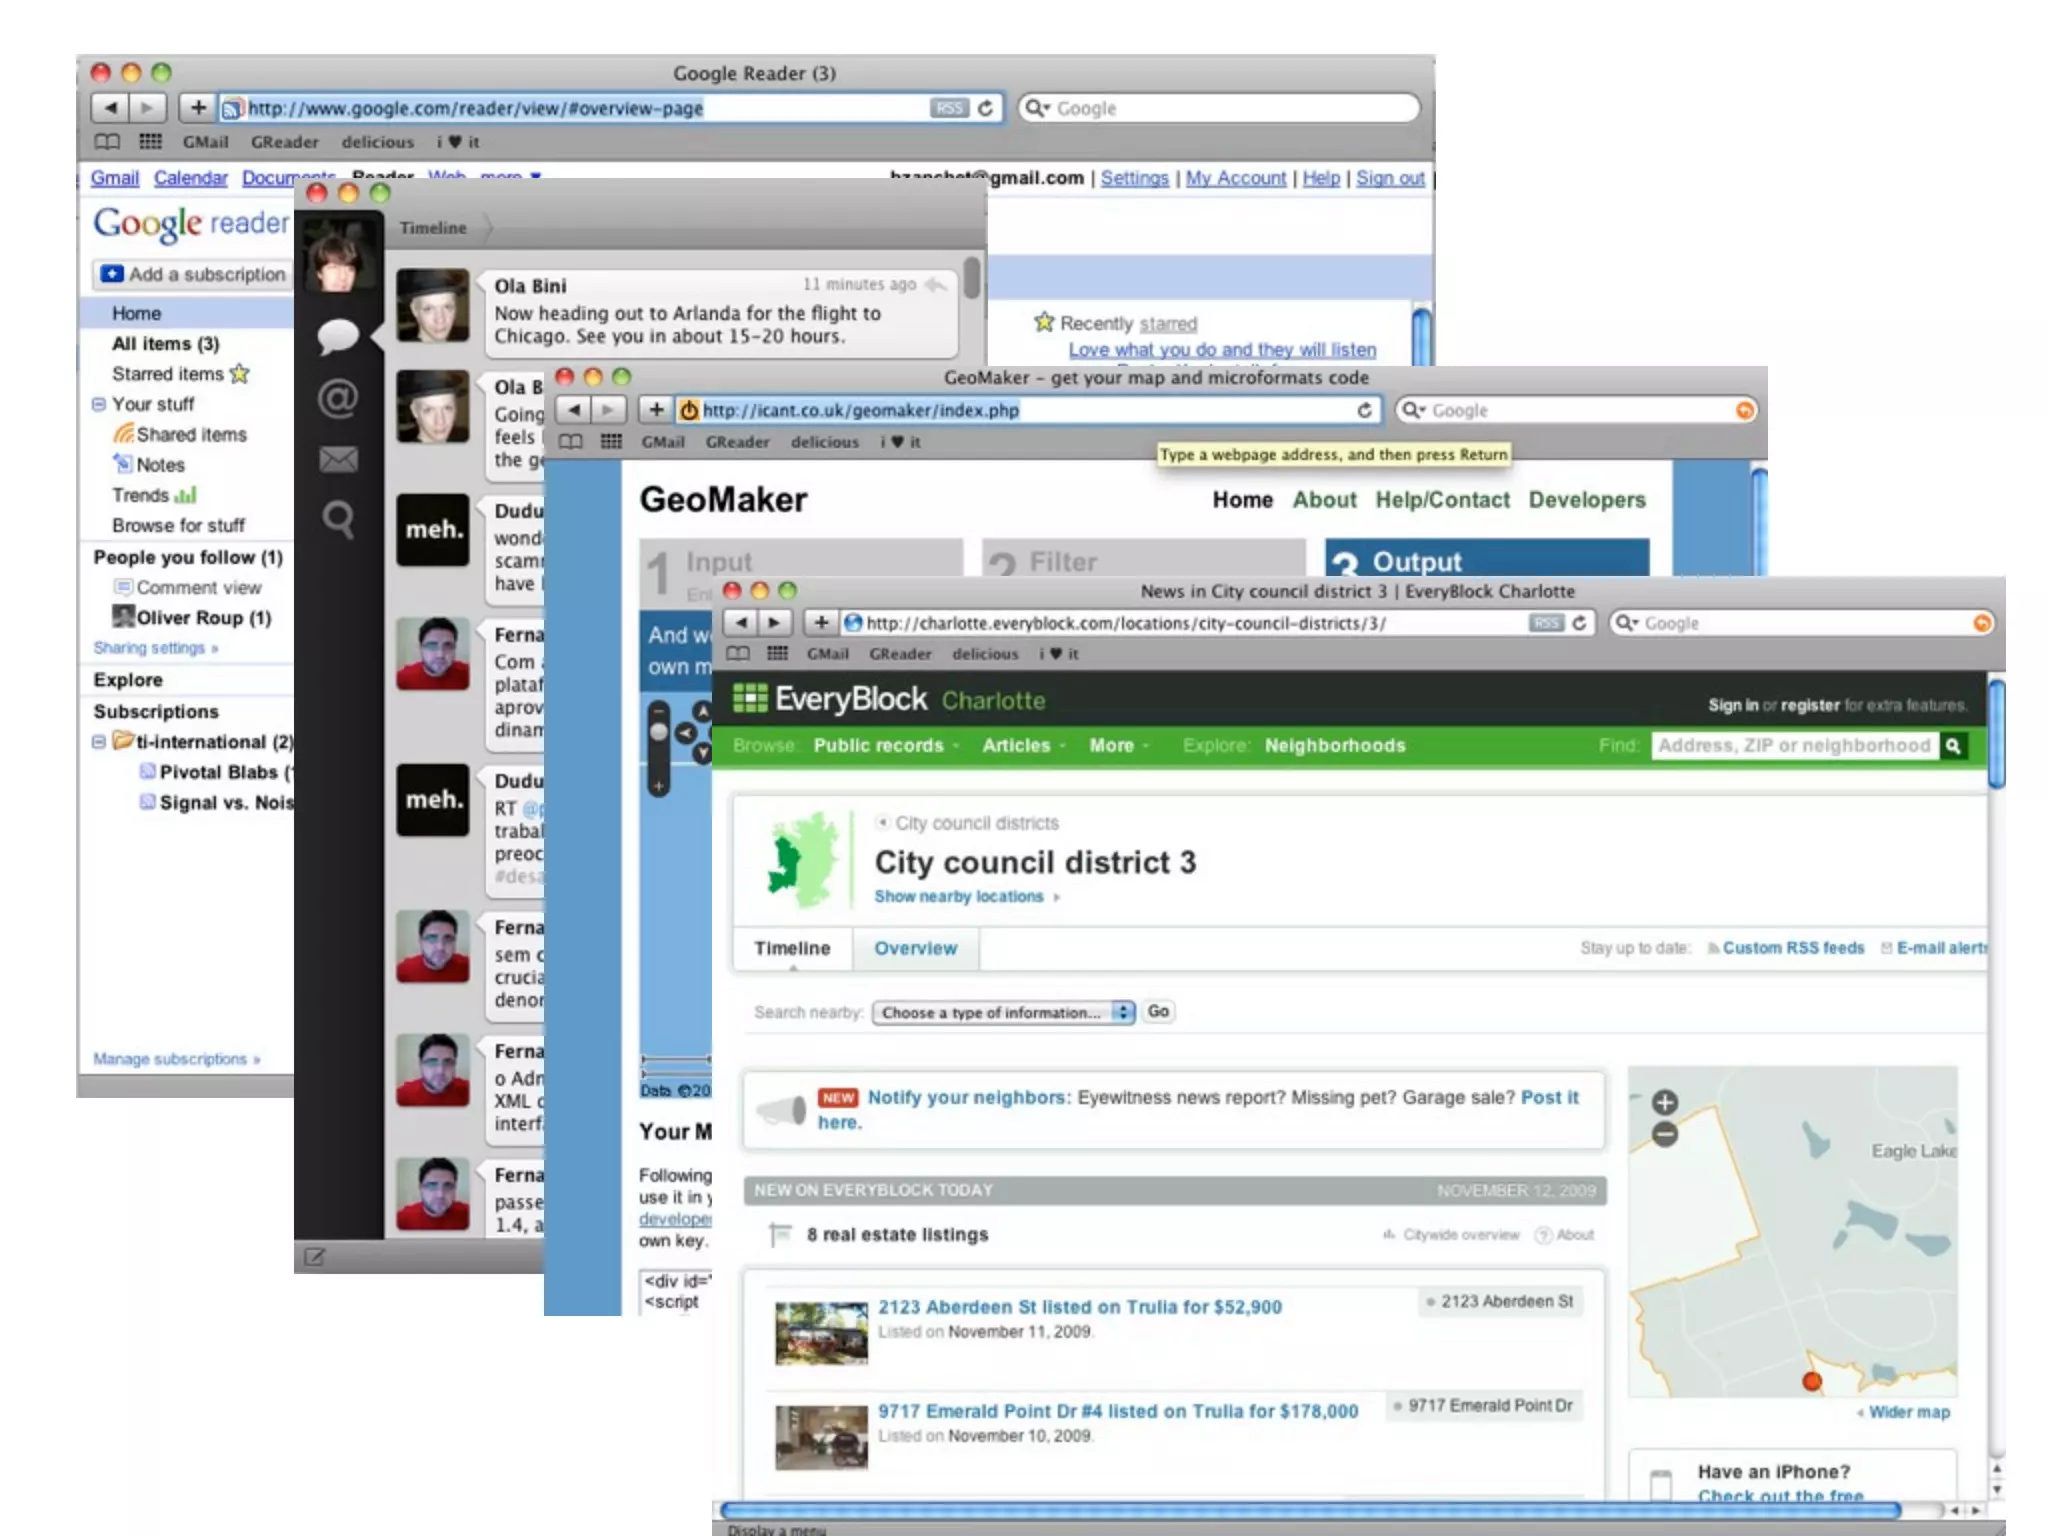Collapse the ti-international folder

[x=99, y=742]
